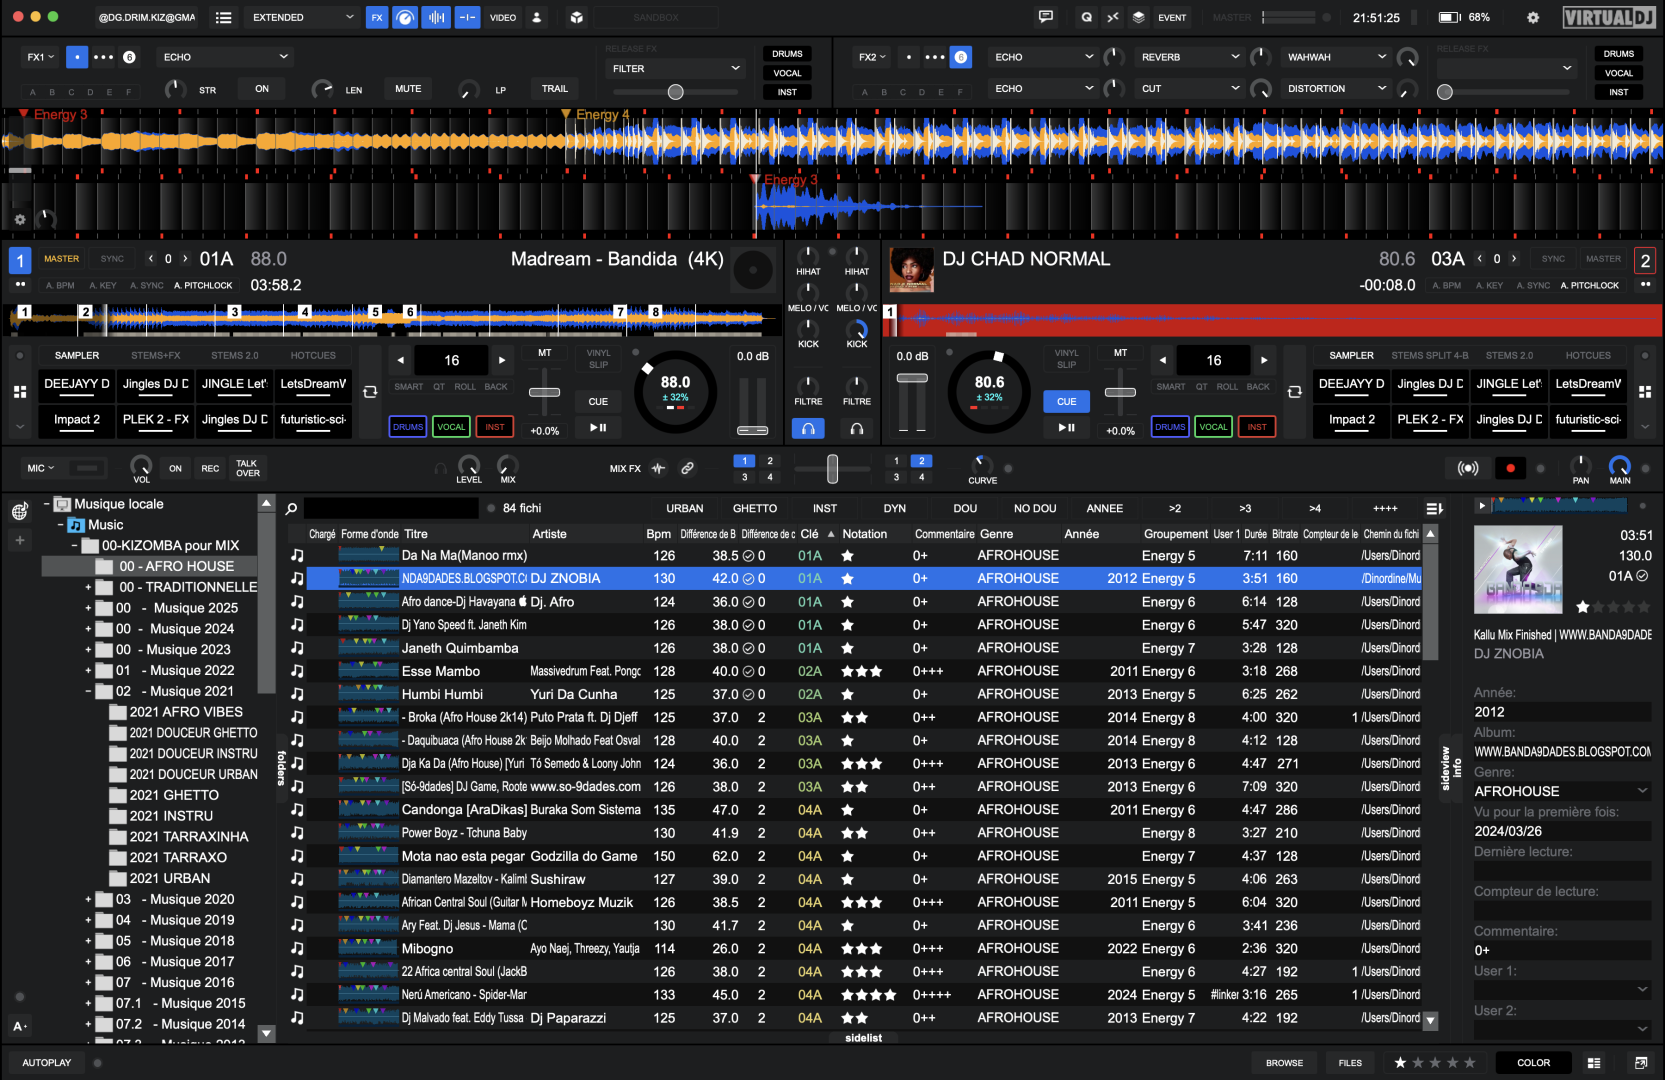Open the hamburger list menu in top bar
This screenshot has height=1080, width=1665.
224,17
